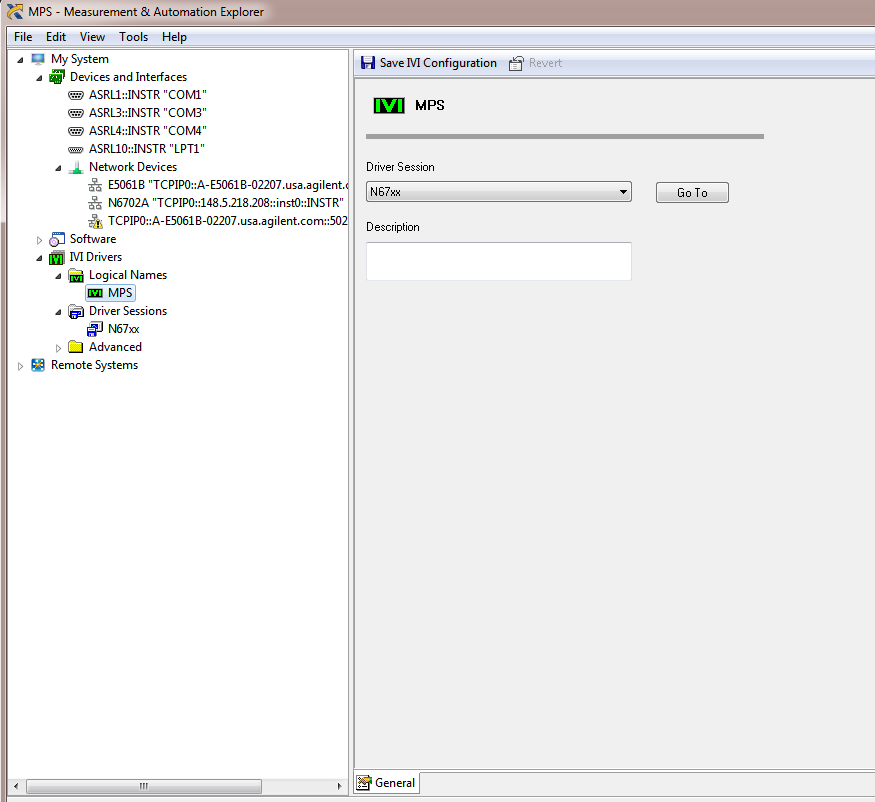Collapse the My System tree node
Viewport: 875px width, 802px height.
tap(20, 60)
